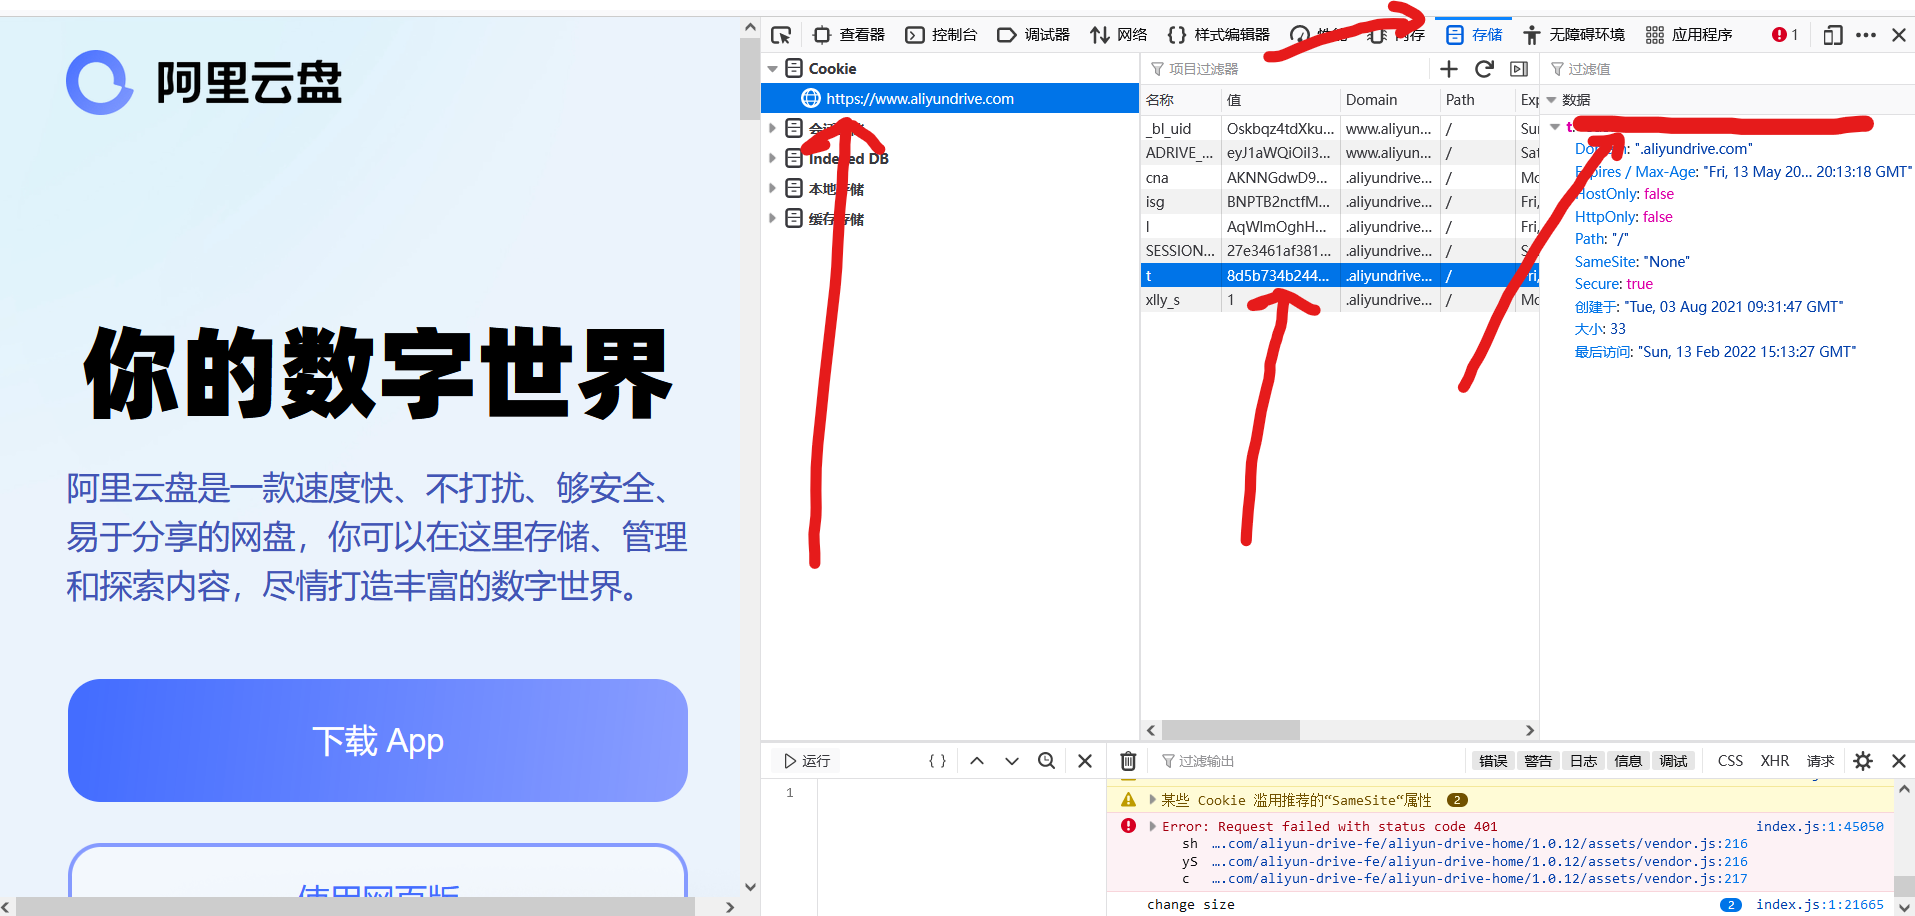
Task: Open console settings gear
Action: [x=1863, y=761]
